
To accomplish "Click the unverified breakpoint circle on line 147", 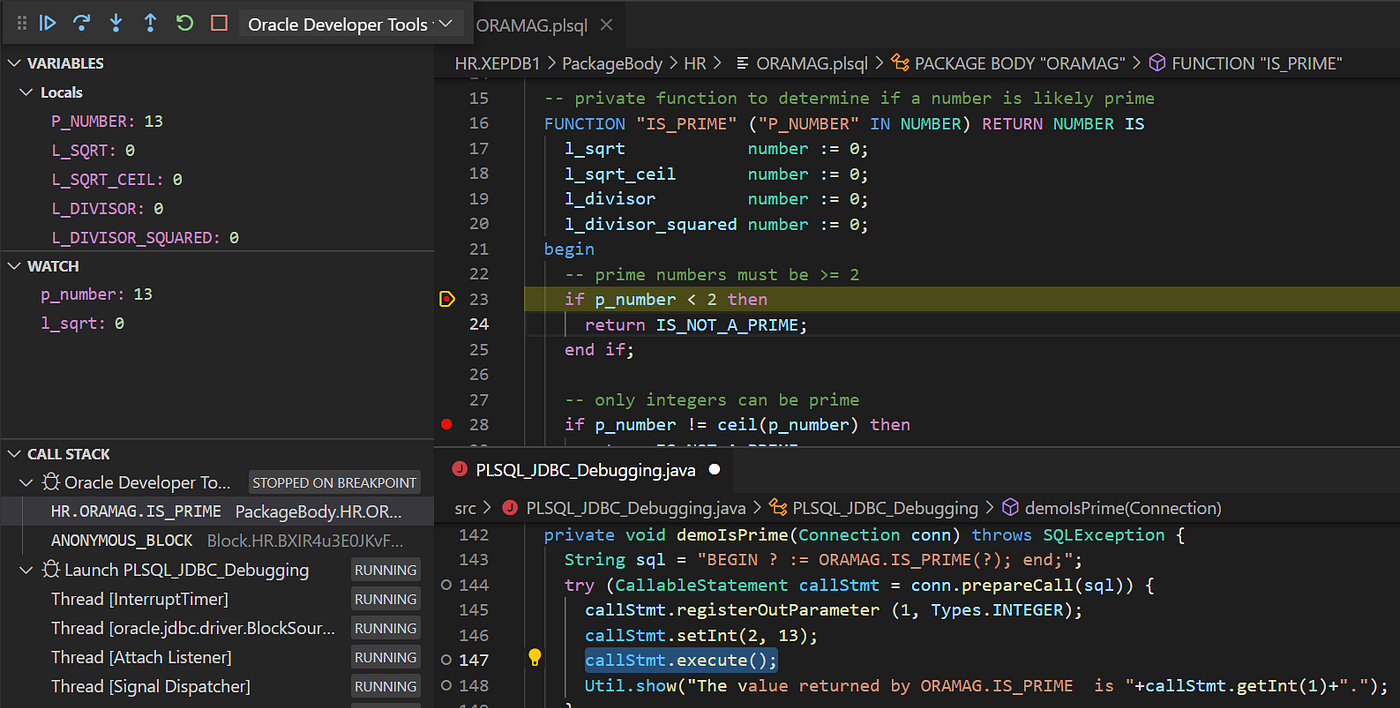I will (x=447, y=658).
